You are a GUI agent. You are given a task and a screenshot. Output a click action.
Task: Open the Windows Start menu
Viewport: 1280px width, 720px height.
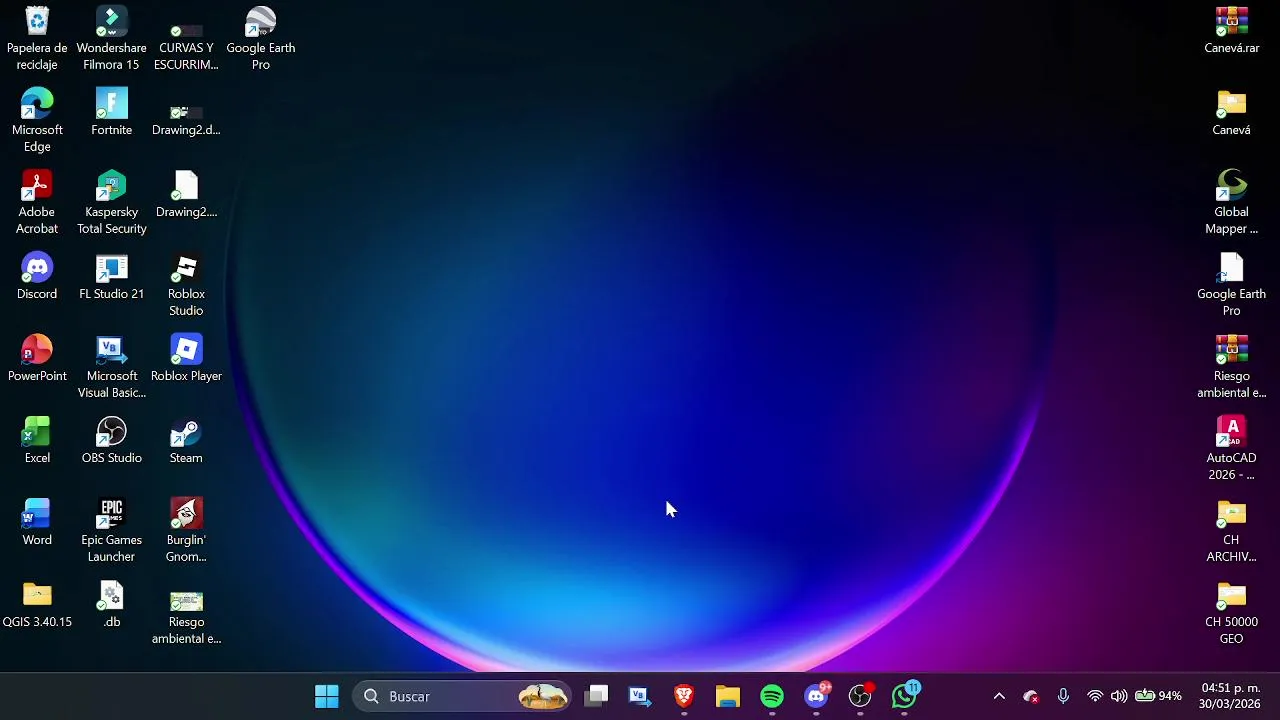pyautogui.click(x=327, y=696)
